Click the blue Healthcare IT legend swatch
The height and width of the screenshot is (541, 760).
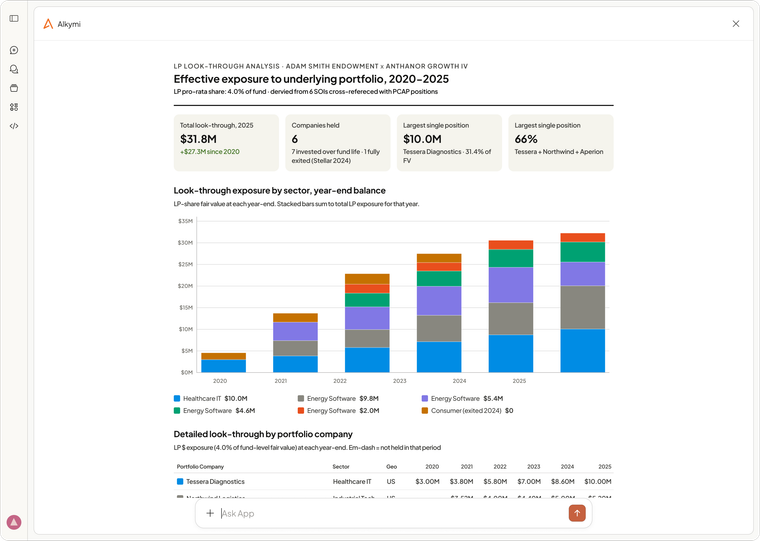coord(177,398)
